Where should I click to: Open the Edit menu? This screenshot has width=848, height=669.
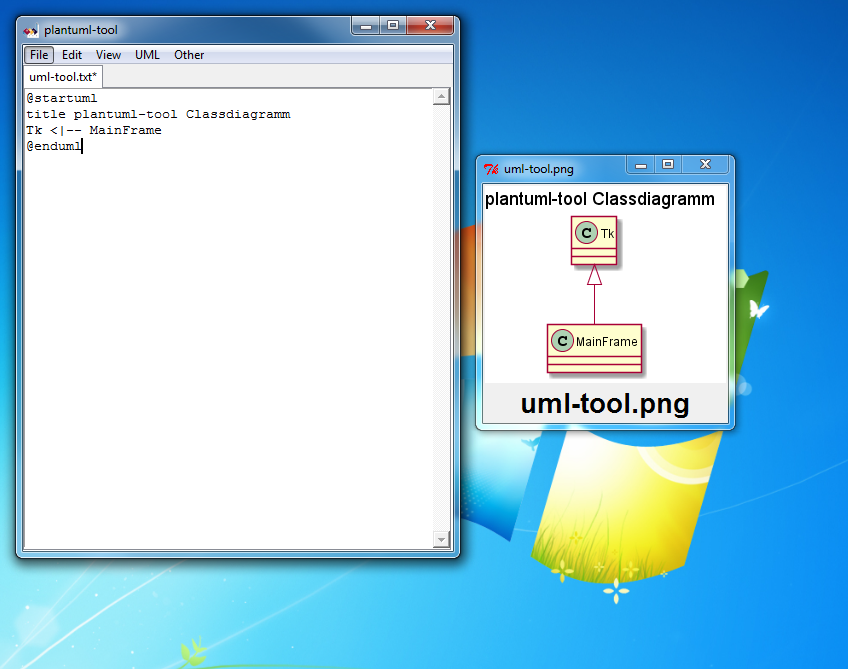[x=71, y=55]
